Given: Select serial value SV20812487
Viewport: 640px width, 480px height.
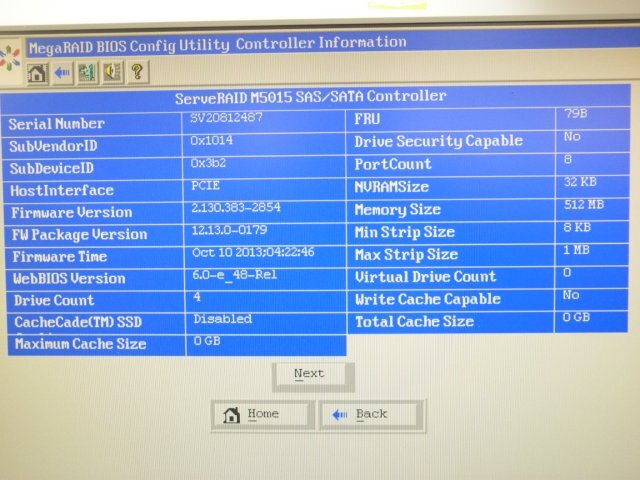Looking at the screenshot, I should (x=227, y=118).
